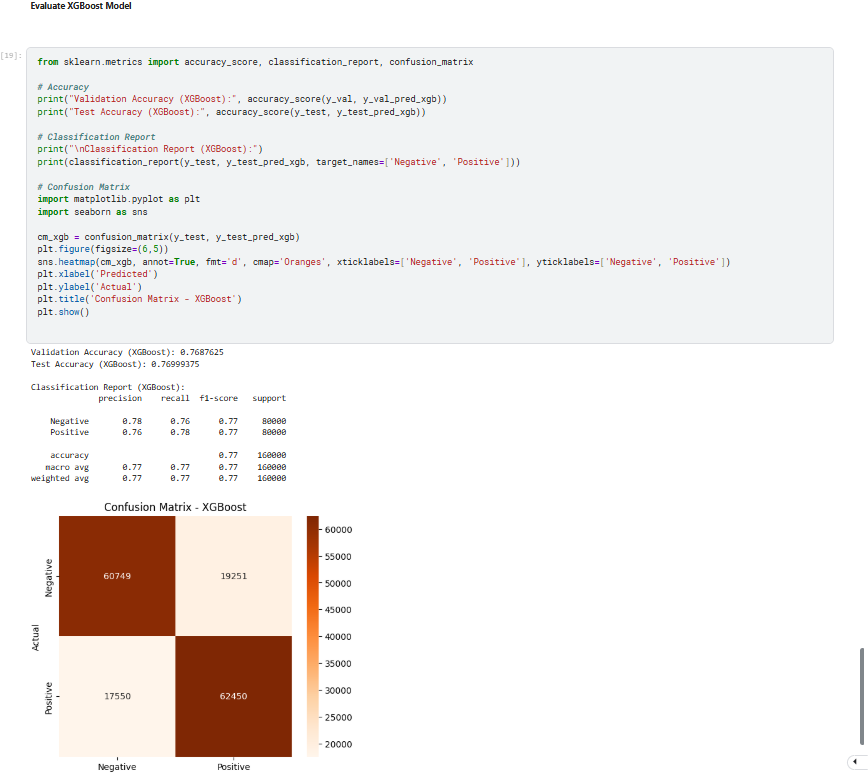Viewport: 868px width, 773px height.
Task: Click the rotated "Negative" y-axis tick label
Action: click(x=49, y=578)
